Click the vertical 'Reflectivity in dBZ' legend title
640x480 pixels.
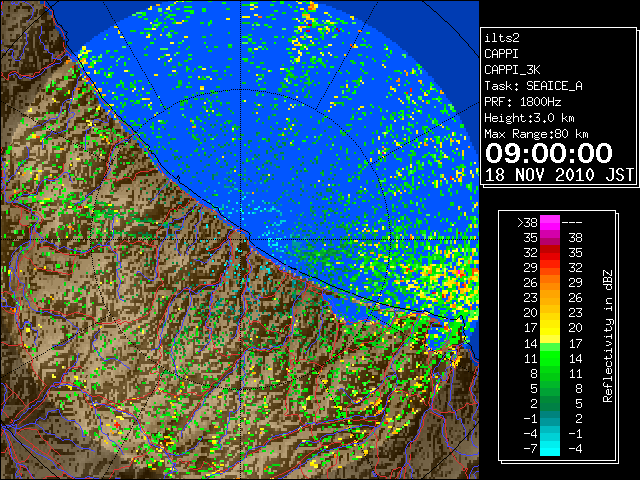pos(608,336)
